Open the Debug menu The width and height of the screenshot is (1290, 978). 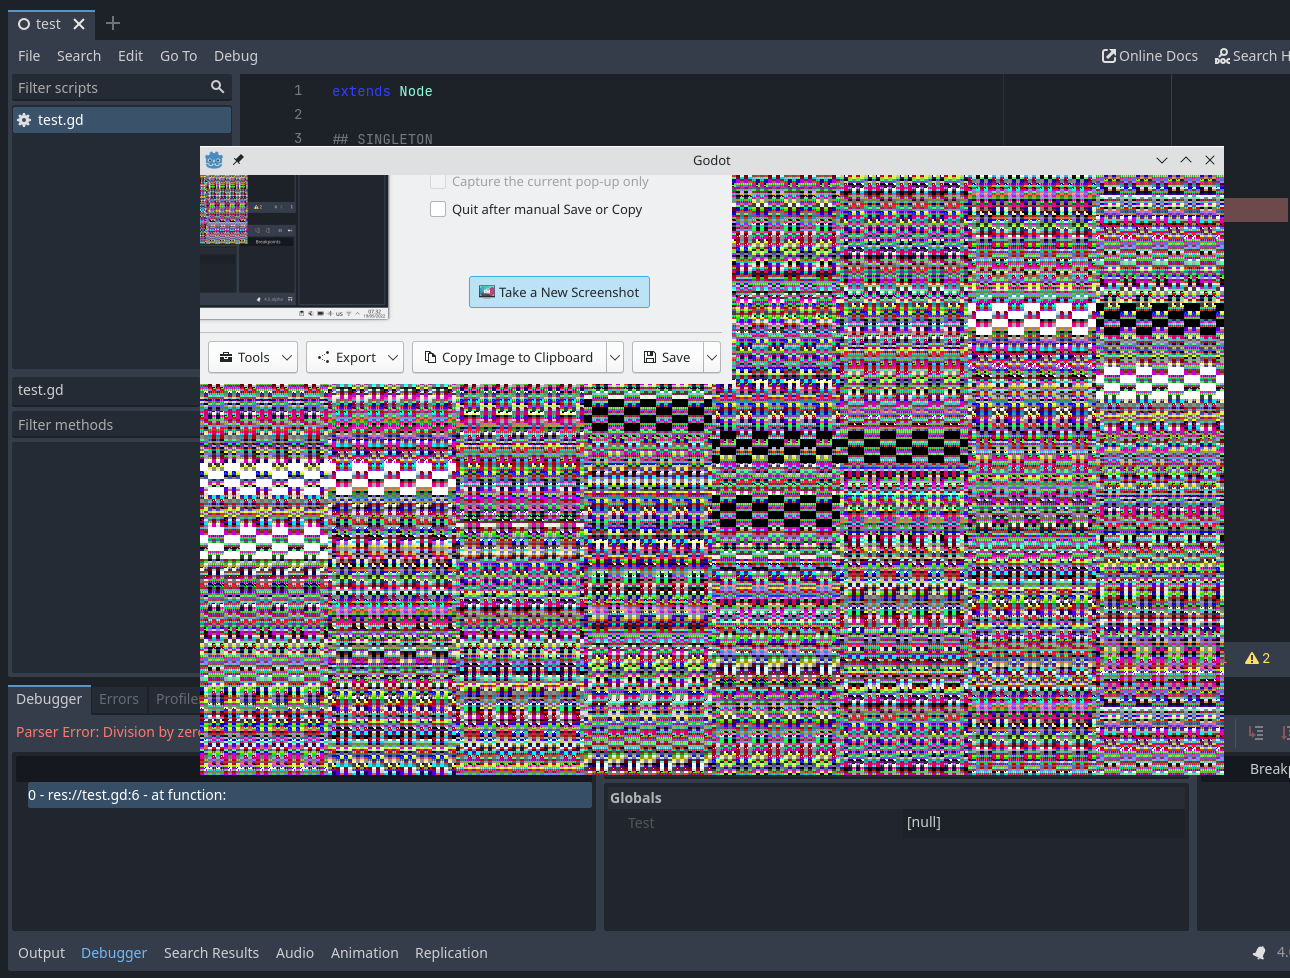tap(235, 56)
